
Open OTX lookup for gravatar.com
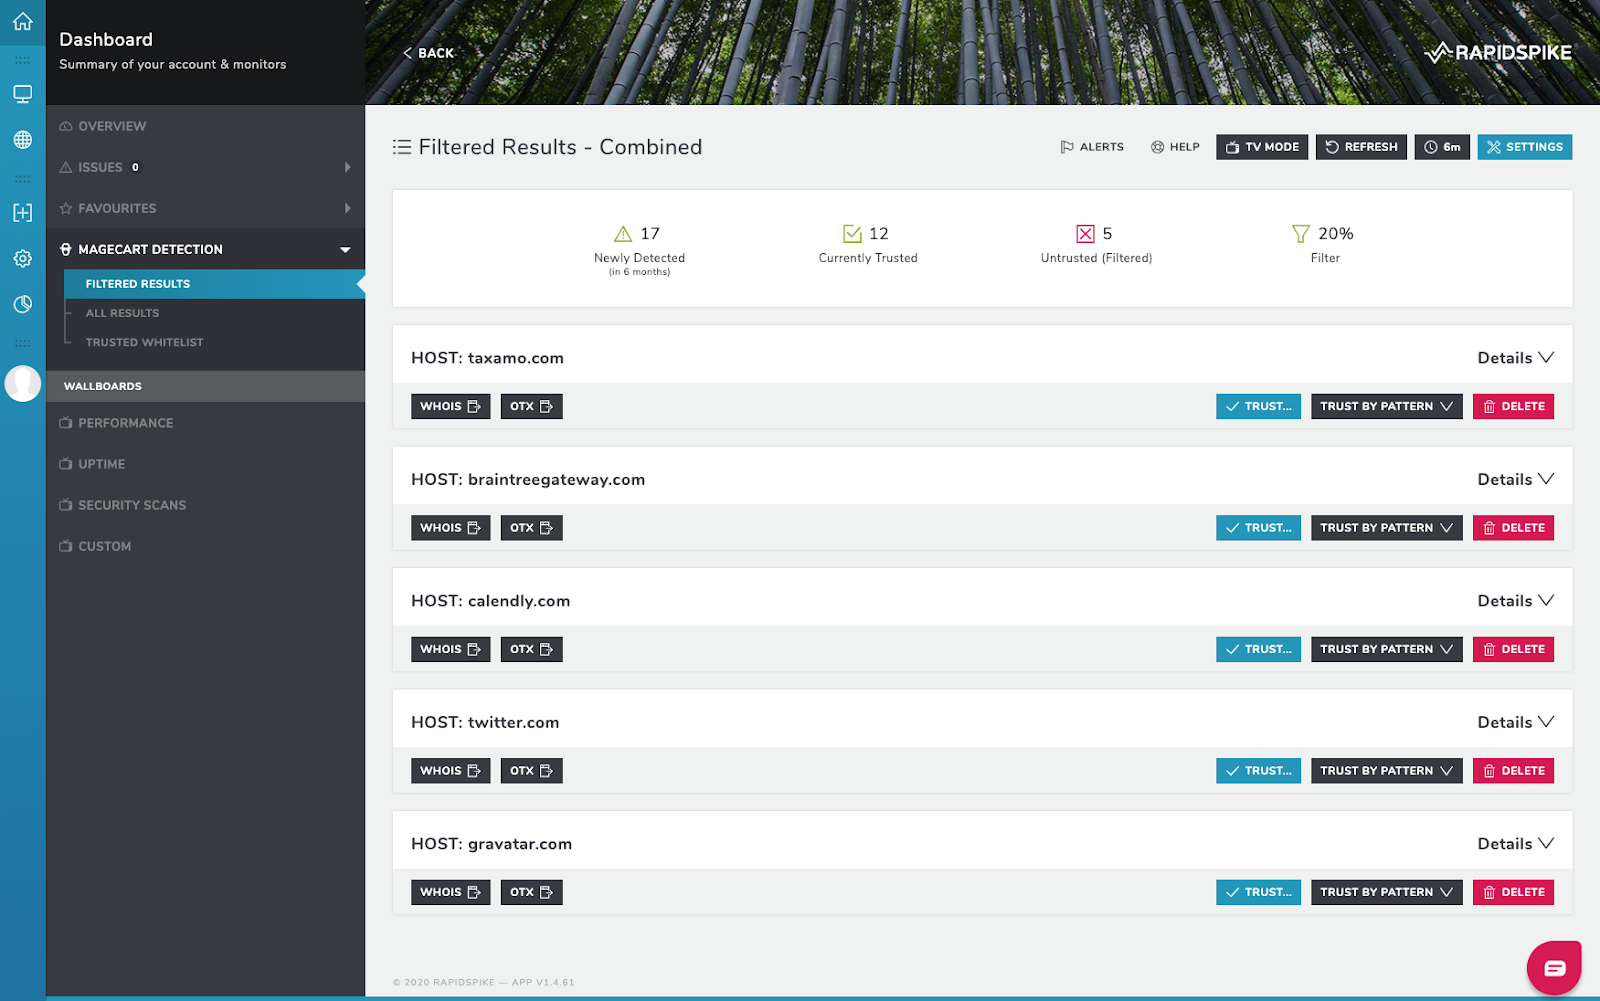coord(531,892)
